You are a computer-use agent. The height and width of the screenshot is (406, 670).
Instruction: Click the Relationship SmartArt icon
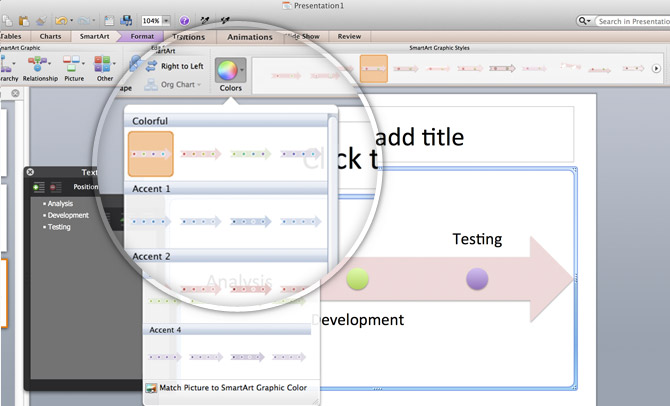click(38, 64)
